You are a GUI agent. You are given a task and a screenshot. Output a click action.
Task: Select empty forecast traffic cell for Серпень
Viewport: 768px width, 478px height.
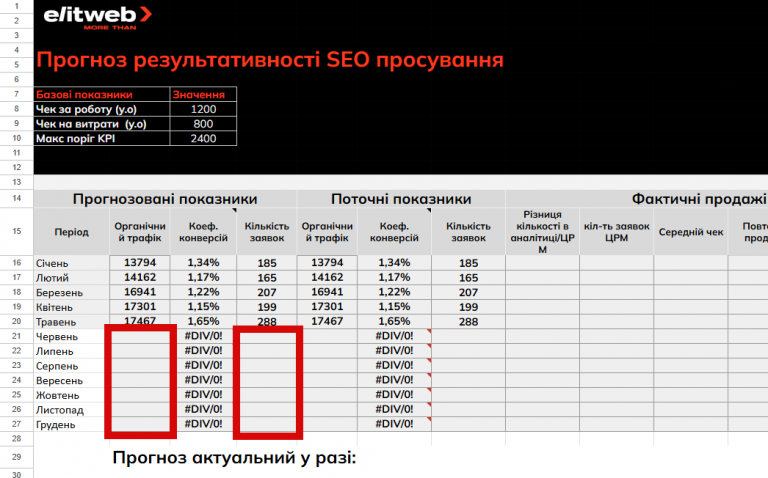click(140, 365)
